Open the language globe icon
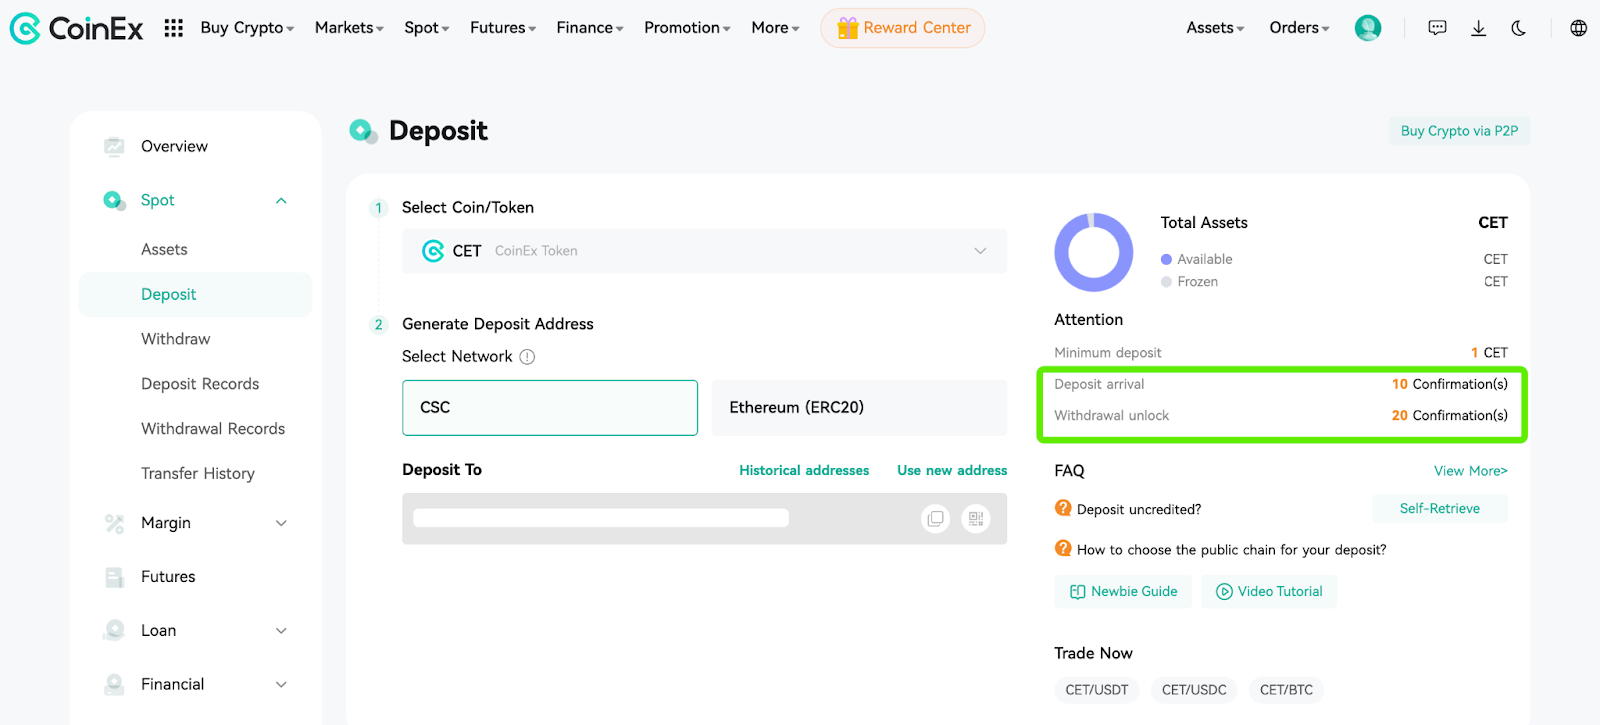The width and height of the screenshot is (1600, 725). pos(1578,28)
